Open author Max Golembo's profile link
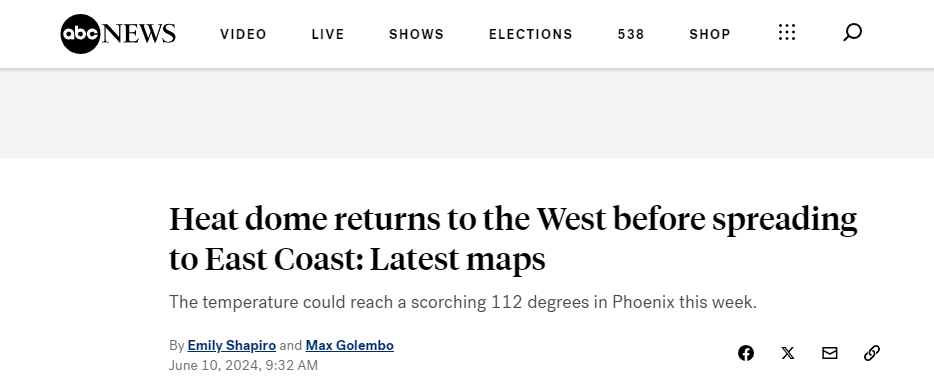This screenshot has width=934, height=383. (350, 345)
